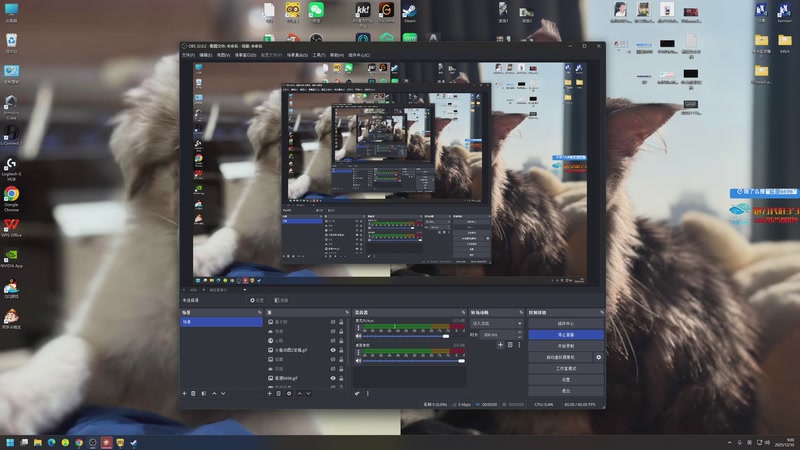This screenshot has height=450, width=800.
Task: Open the 编辑(E) menu
Action: point(206,55)
